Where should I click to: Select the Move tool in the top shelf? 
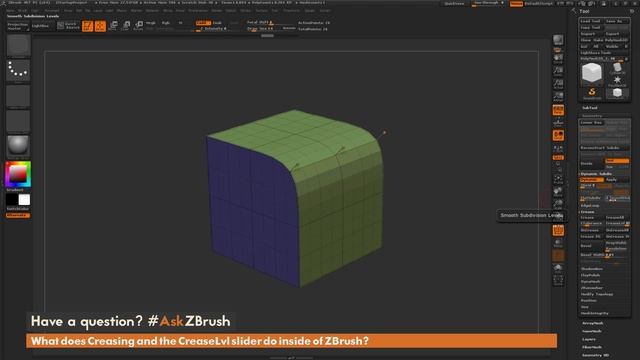tap(113, 26)
